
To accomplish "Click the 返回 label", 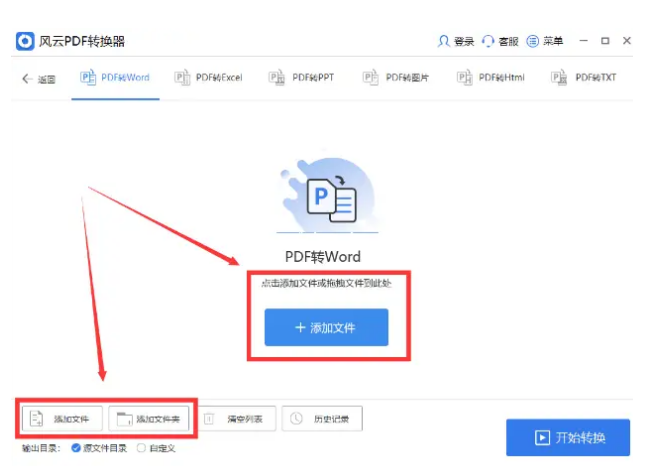I will [46, 79].
